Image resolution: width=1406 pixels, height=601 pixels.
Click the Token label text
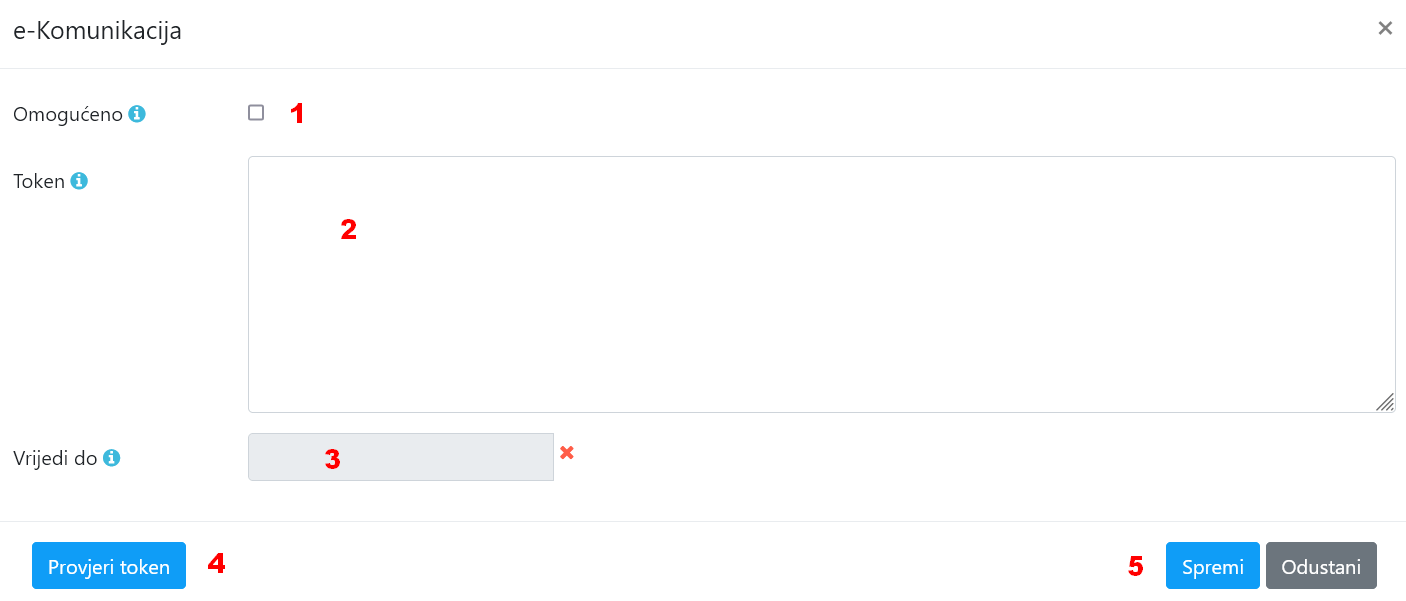click(x=38, y=182)
